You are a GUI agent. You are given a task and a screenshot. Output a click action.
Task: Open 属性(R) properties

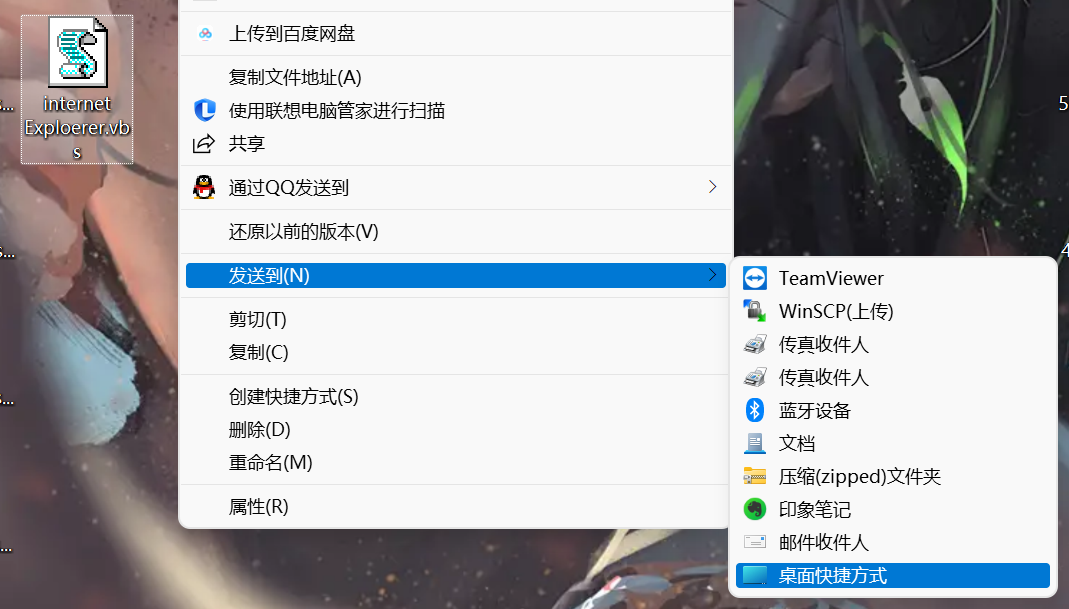pyautogui.click(x=258, y=507)
